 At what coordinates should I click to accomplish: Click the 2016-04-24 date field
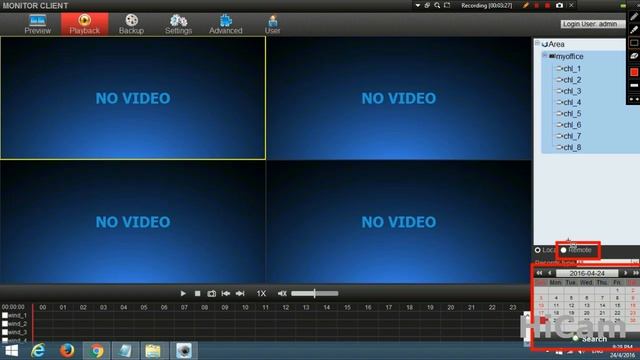click(x=587, y=273)
